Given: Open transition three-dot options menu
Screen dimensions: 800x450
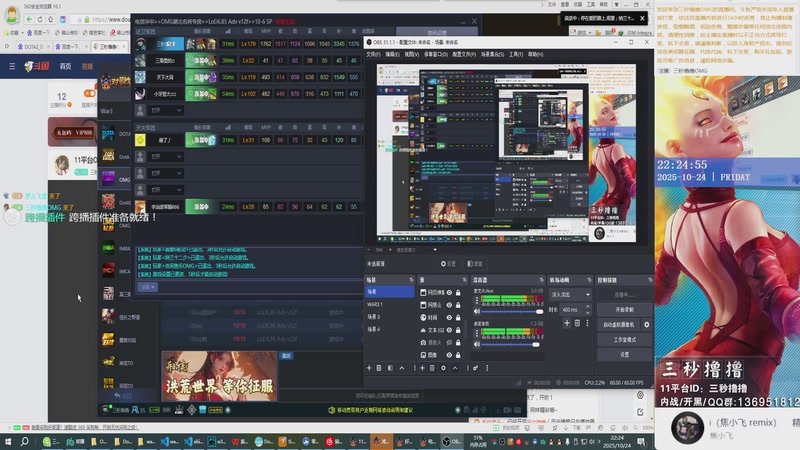Looking at the screenshot, I should (x=587, y=323).
